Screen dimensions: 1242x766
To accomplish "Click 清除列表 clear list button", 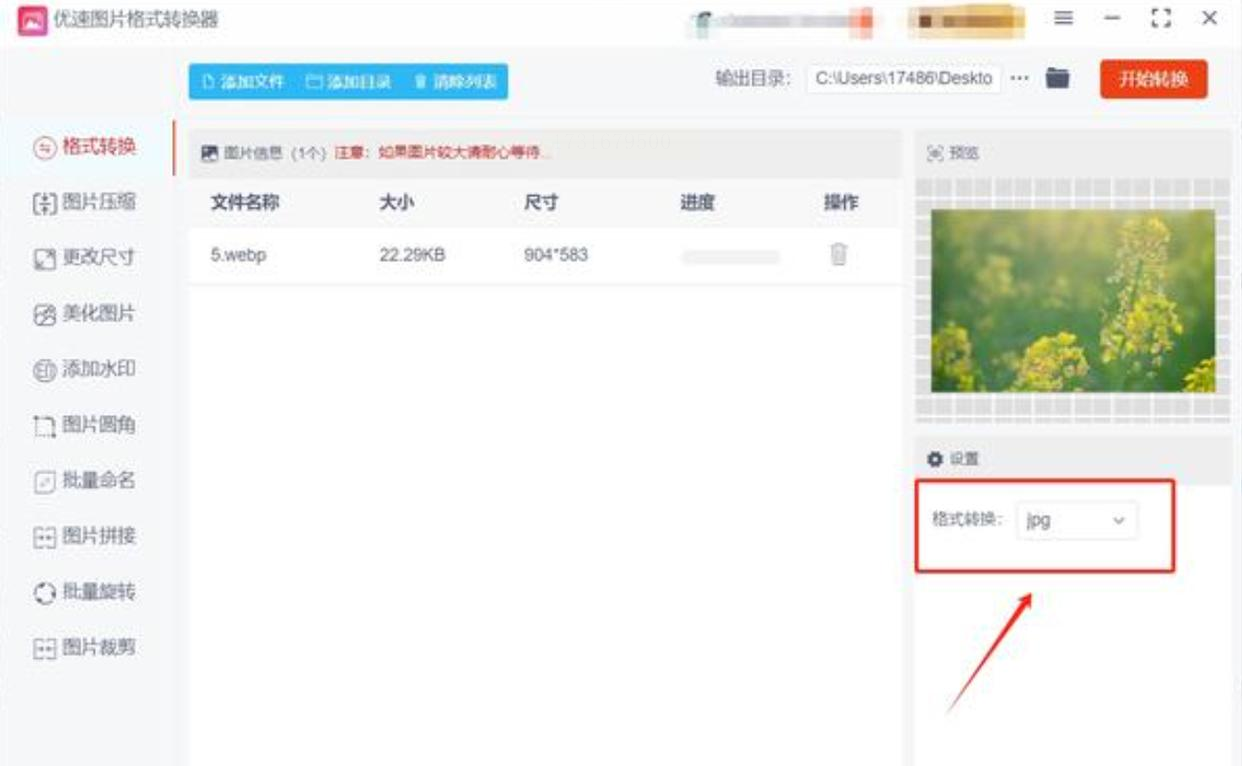I will click(455, 82).
